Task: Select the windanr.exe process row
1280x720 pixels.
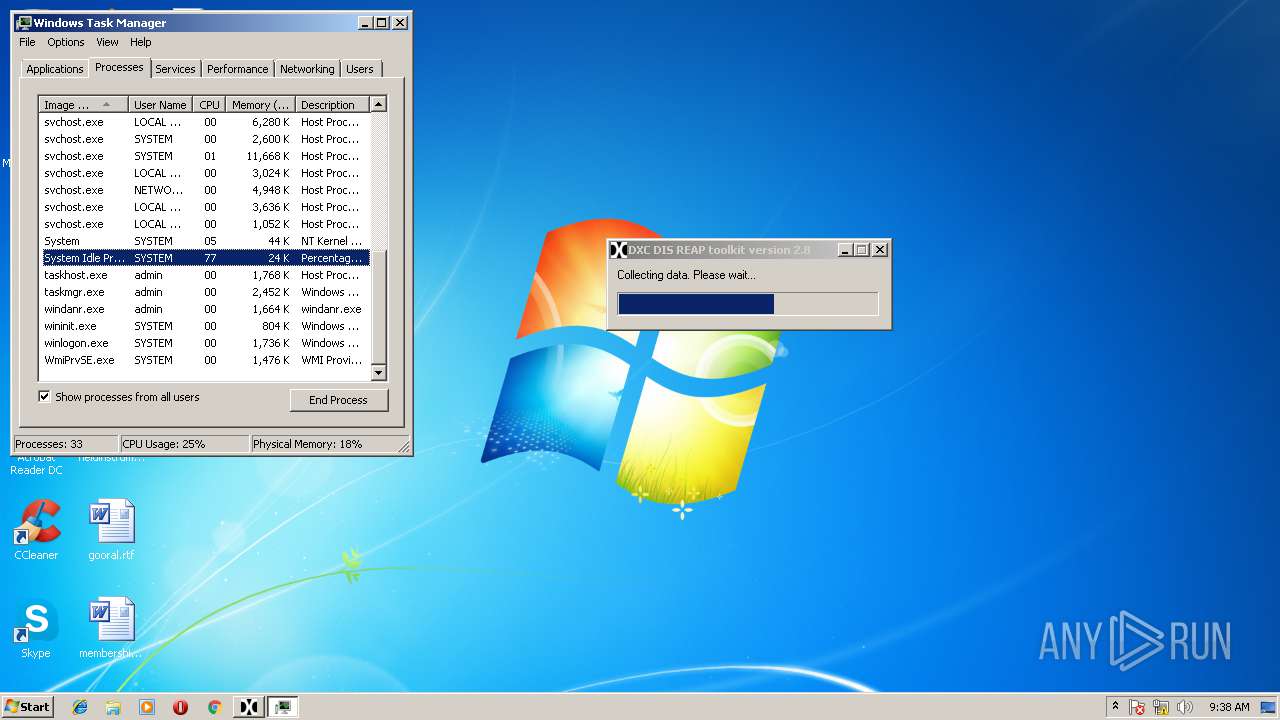Action: 205,309
